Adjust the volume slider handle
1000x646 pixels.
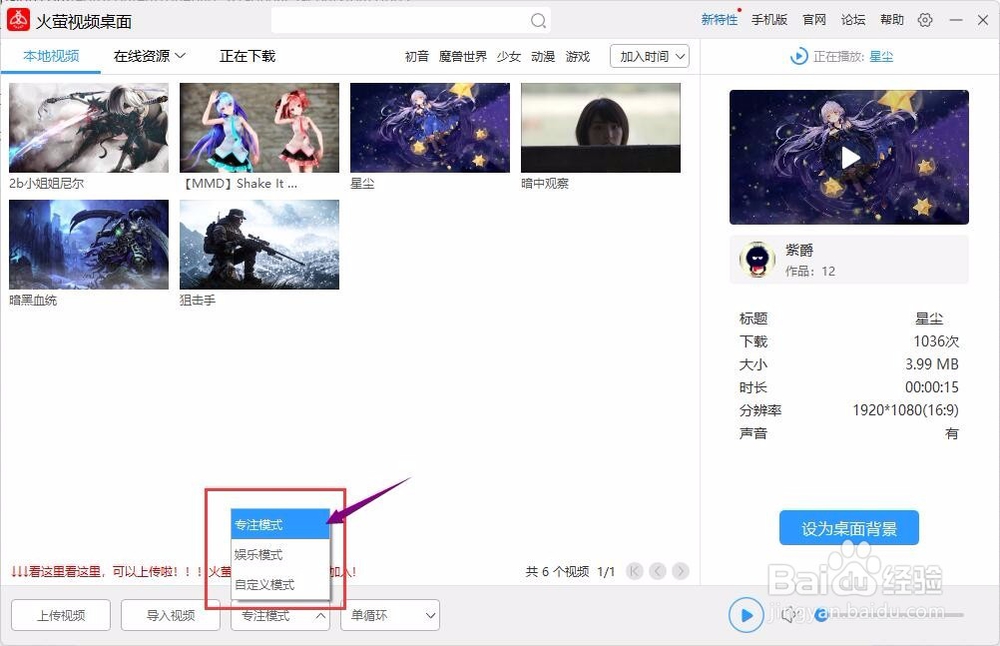(x=821, y=615)
